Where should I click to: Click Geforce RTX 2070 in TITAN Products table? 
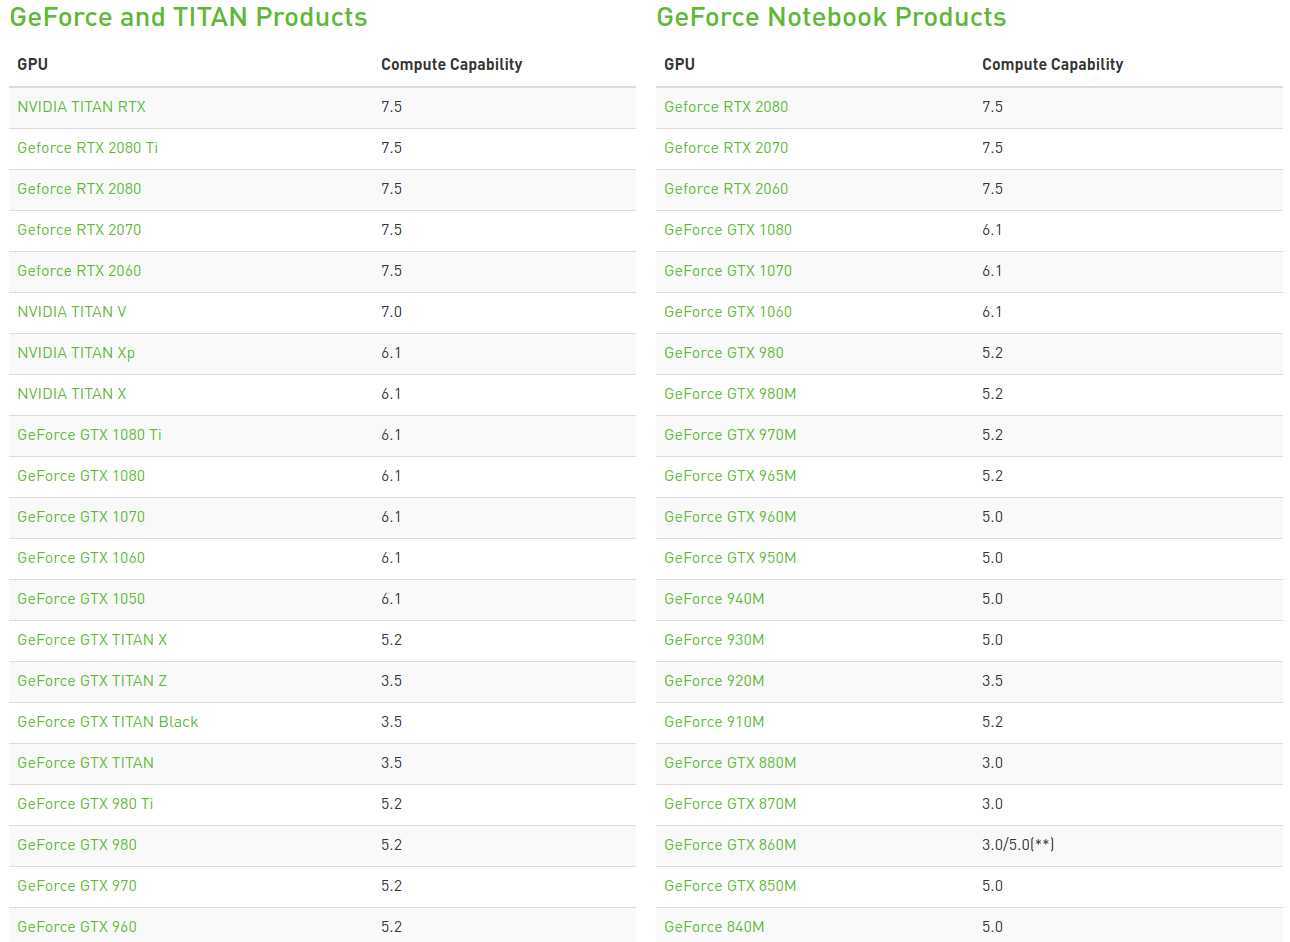[79, 230]
